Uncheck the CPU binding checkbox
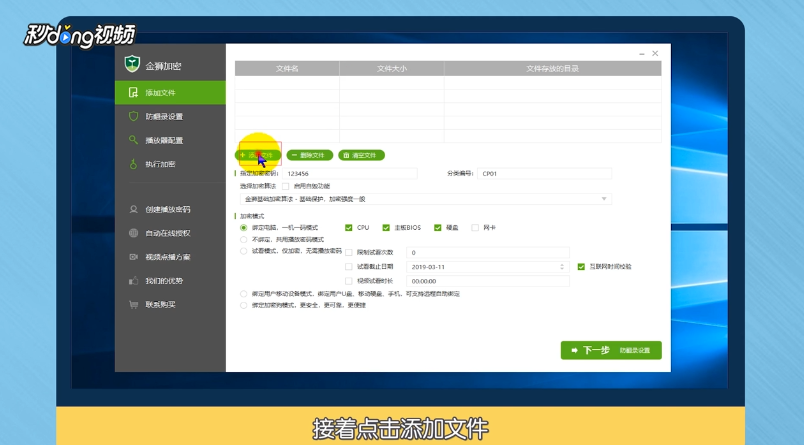Screen dimensions: 804x445 pyautogui.click(x=349, y=228)
